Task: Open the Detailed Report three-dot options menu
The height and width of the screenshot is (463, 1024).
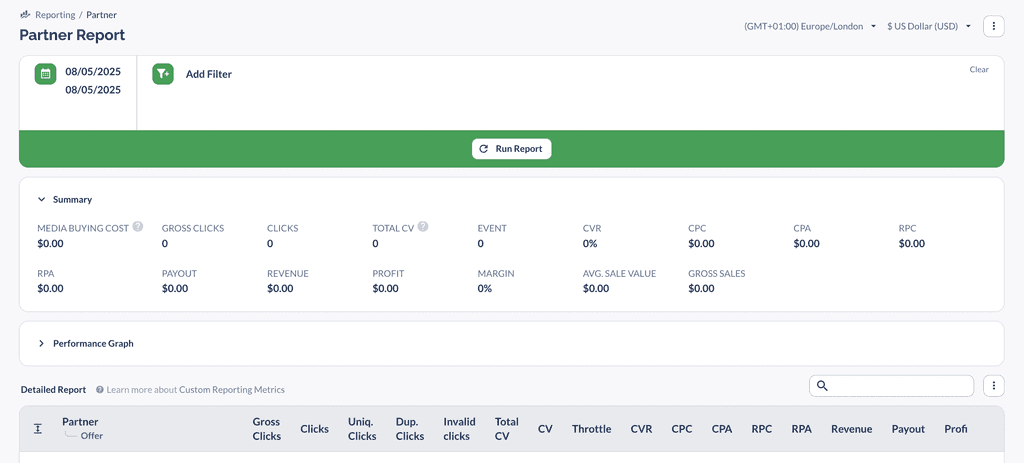Action: tap(993, 385)
